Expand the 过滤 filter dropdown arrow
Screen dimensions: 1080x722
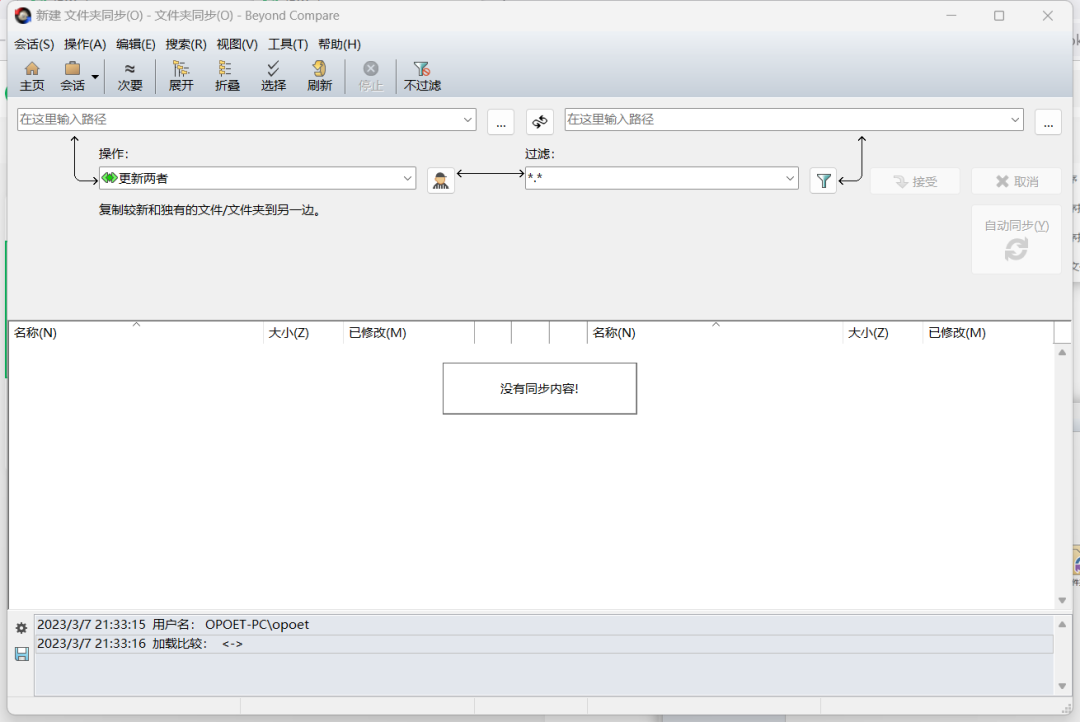(790, 178)
